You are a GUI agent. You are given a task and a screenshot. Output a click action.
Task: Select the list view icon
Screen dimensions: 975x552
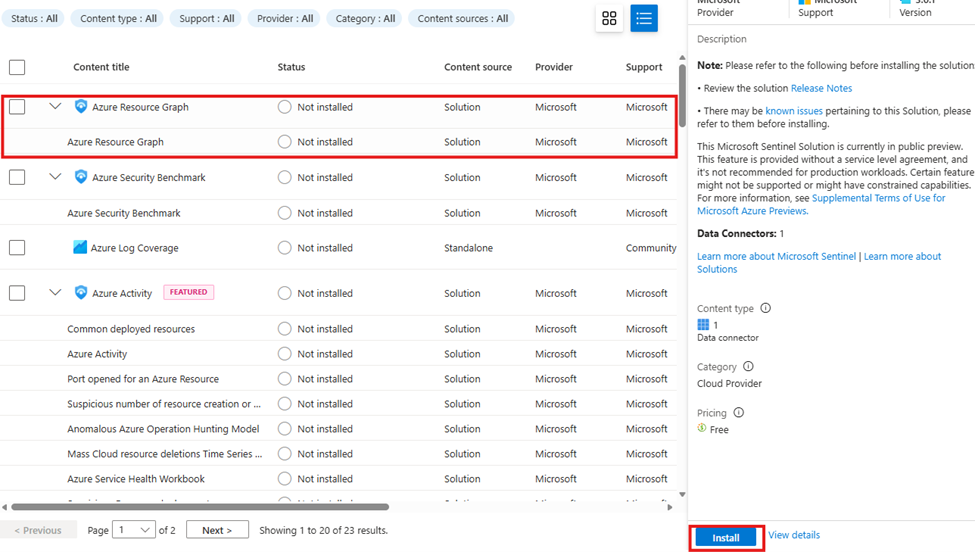[x=644, y=18]
